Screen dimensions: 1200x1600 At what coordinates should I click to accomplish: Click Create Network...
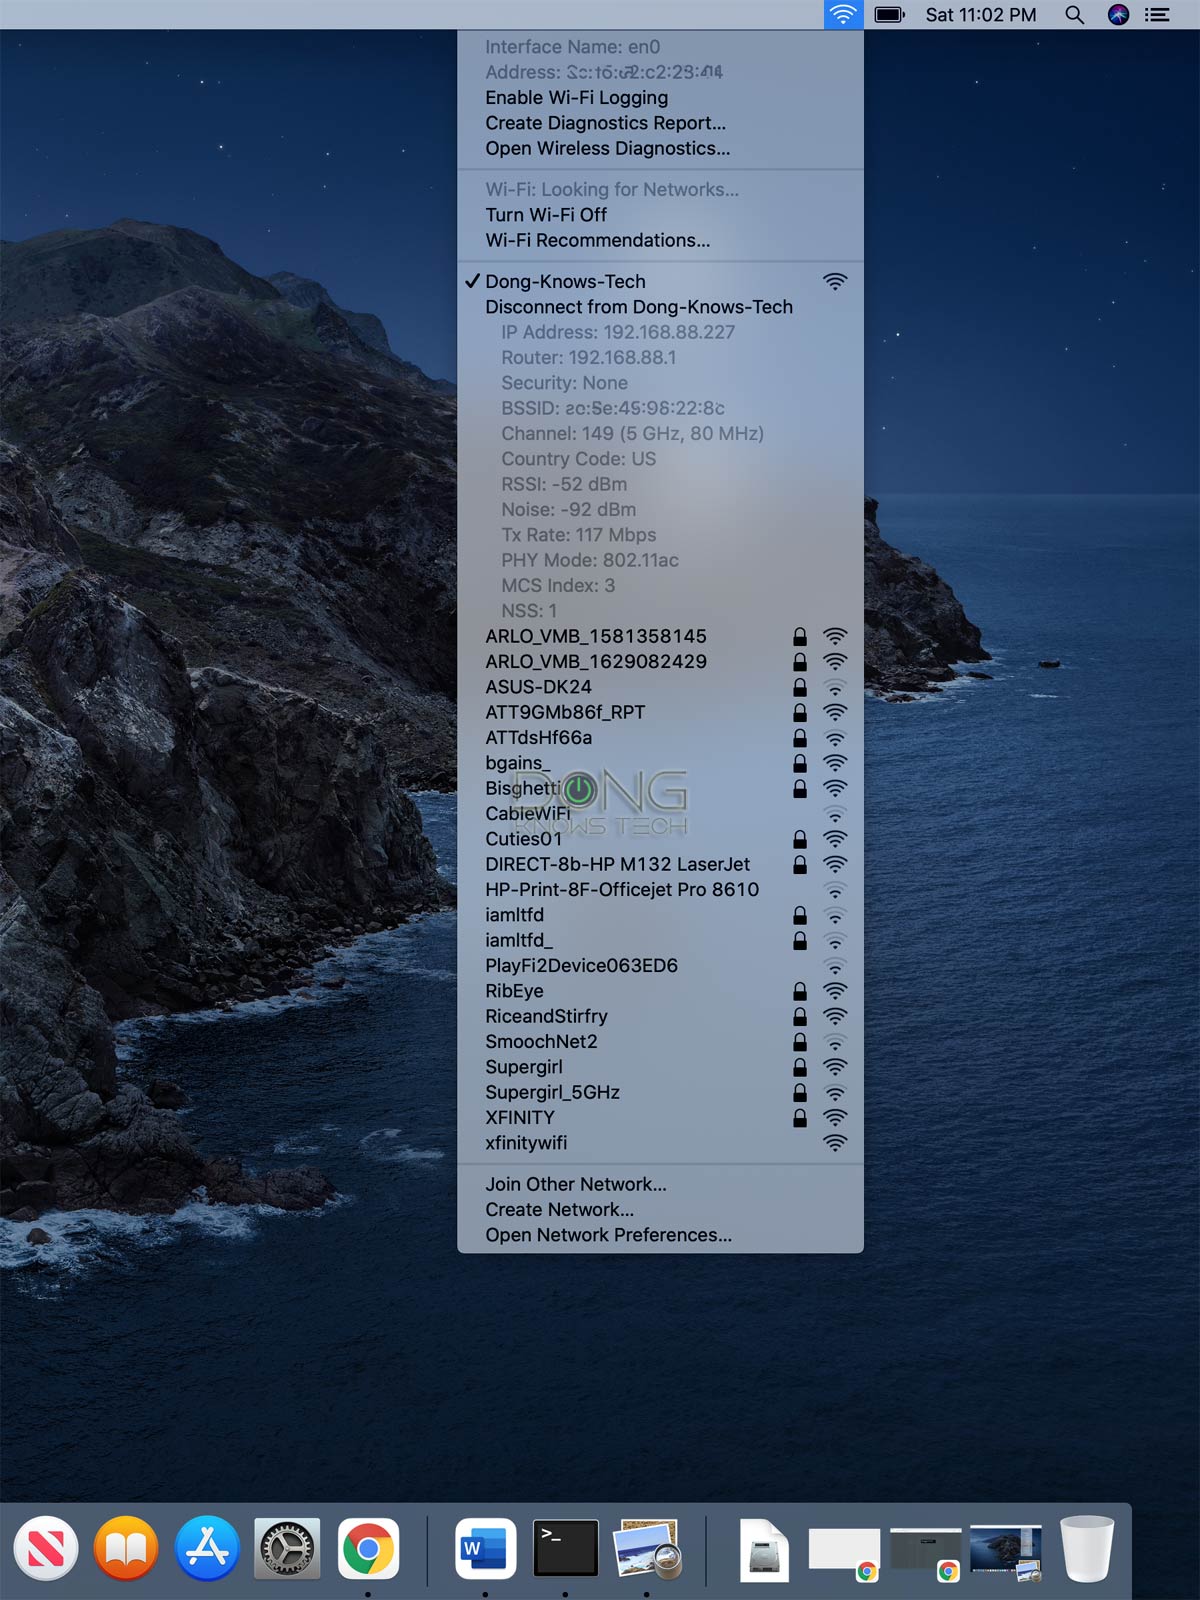660,1210
